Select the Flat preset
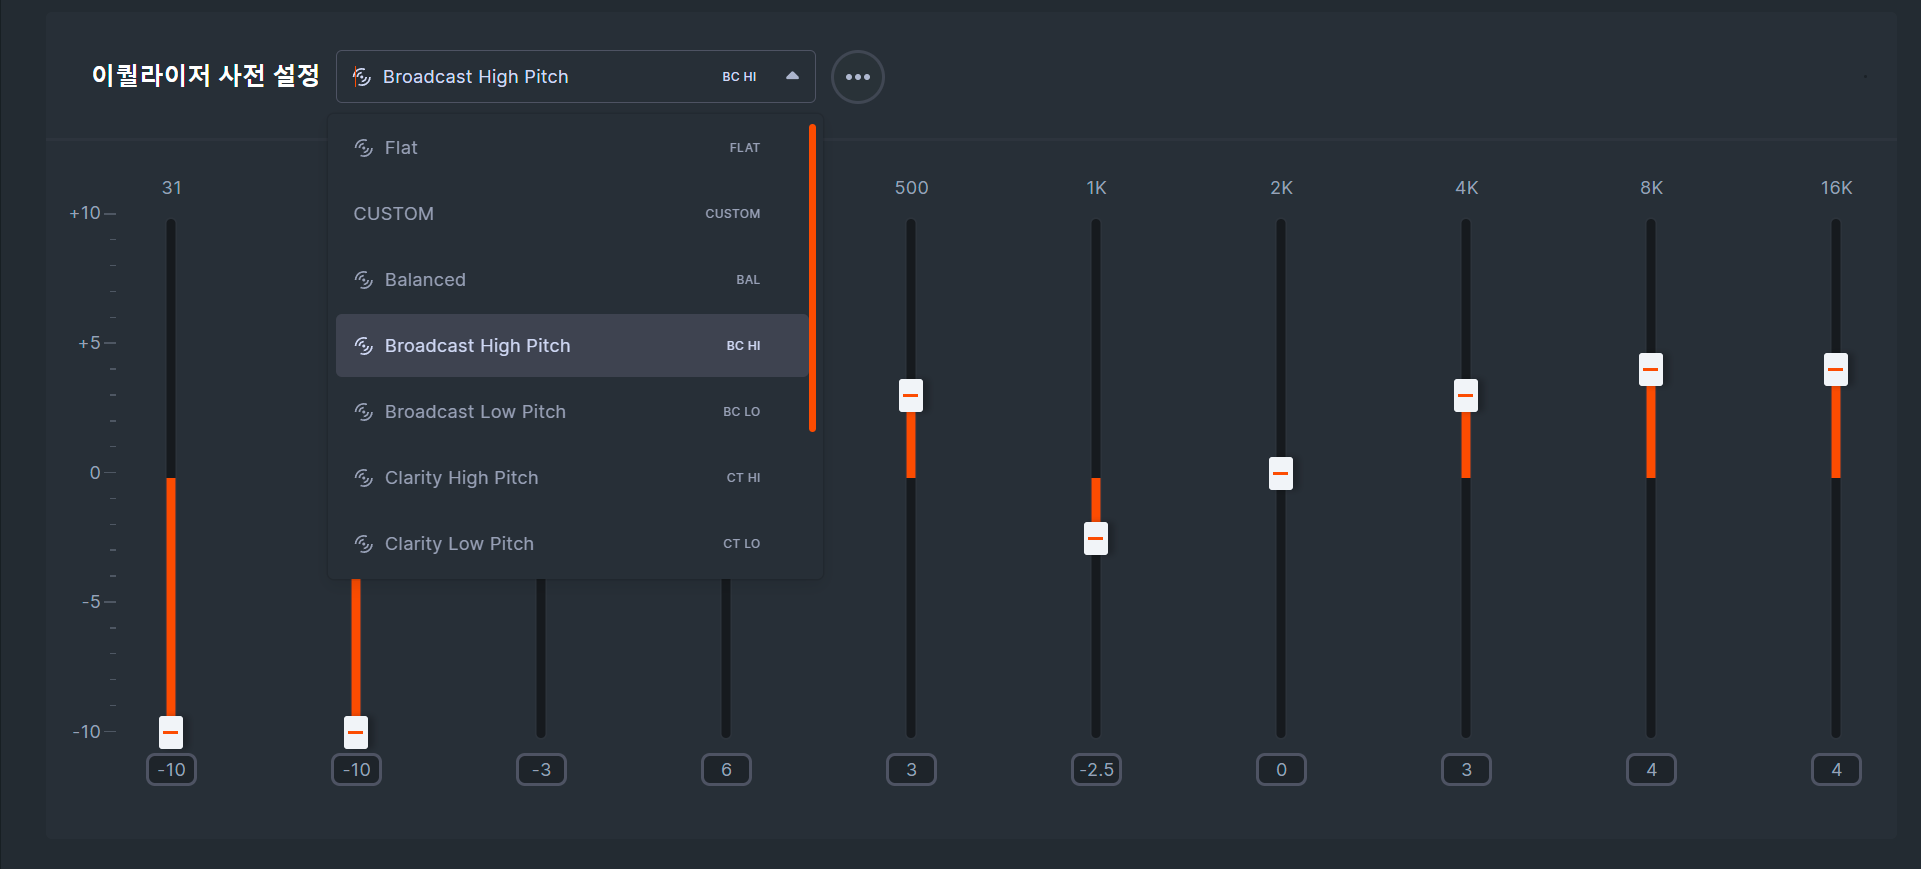The image size is (1921, 869). [571, 148]
